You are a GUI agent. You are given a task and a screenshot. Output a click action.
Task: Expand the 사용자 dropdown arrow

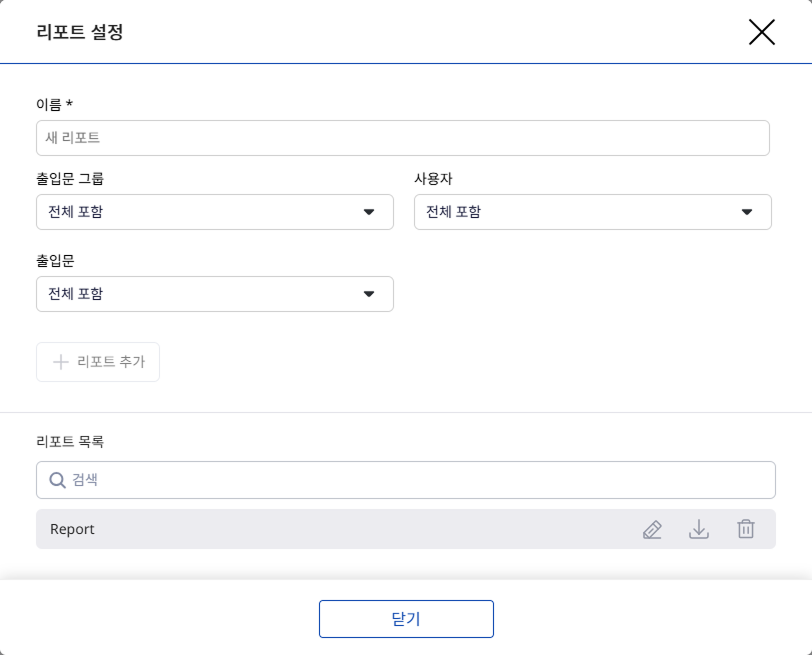click(747, 212)
